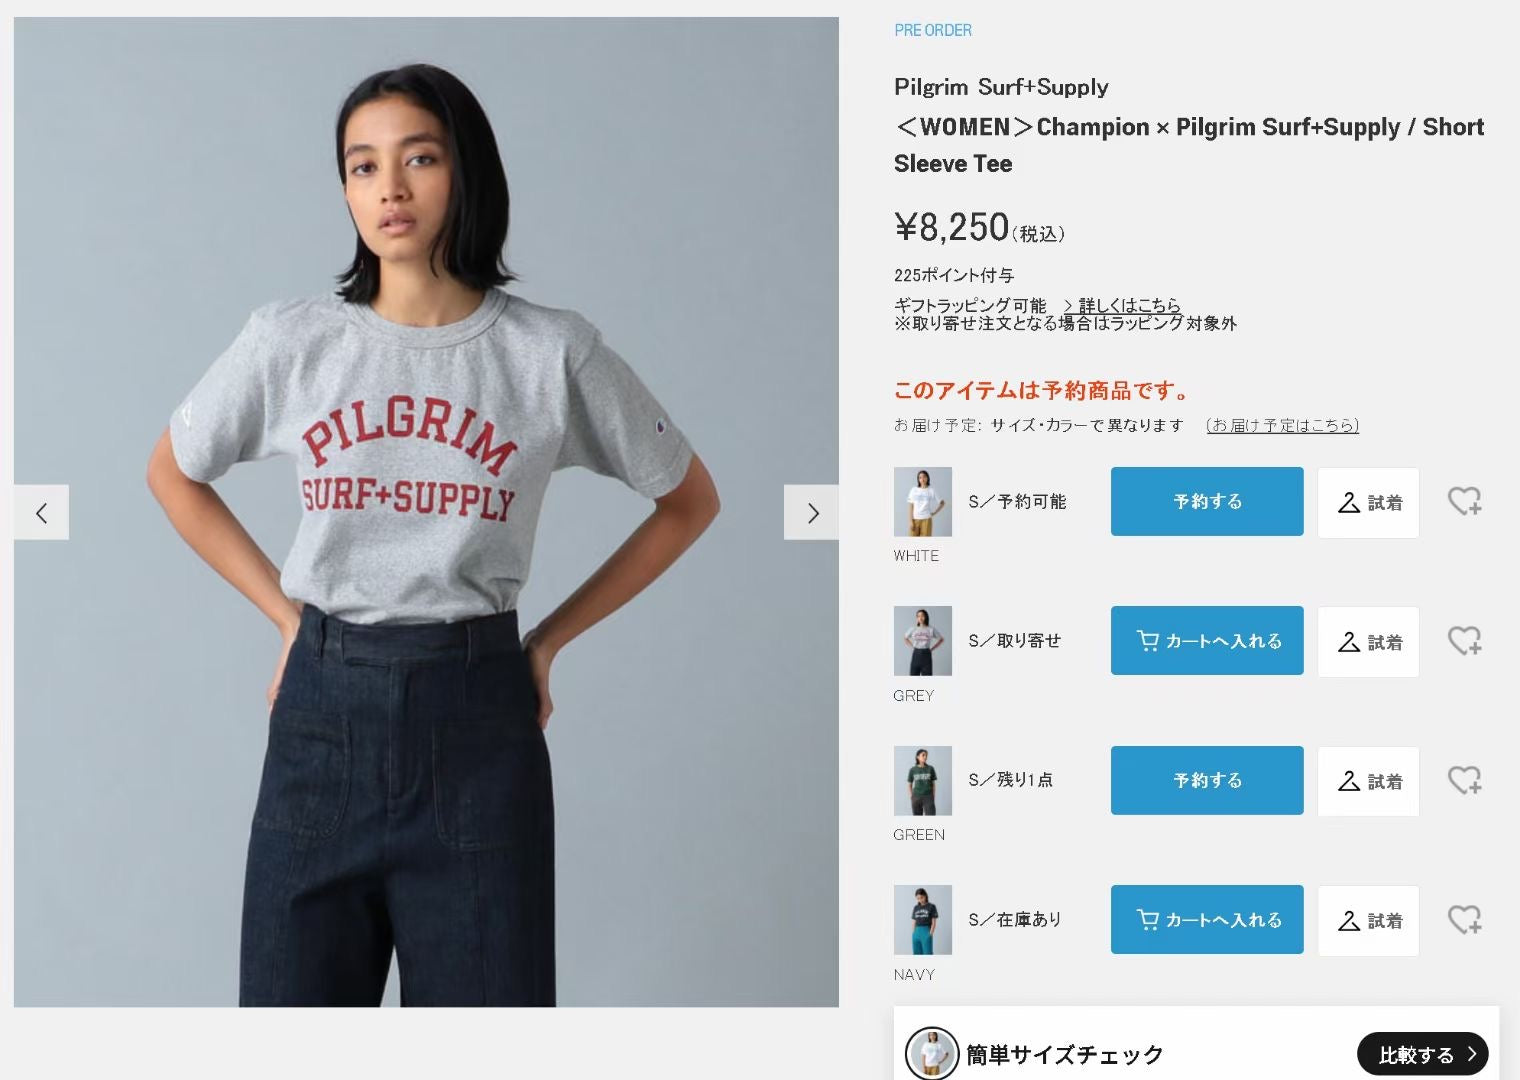This screenshot has width=1520, height=1080.
Task: Open 比較する size comparison button
Action: pos(1423,1054)
